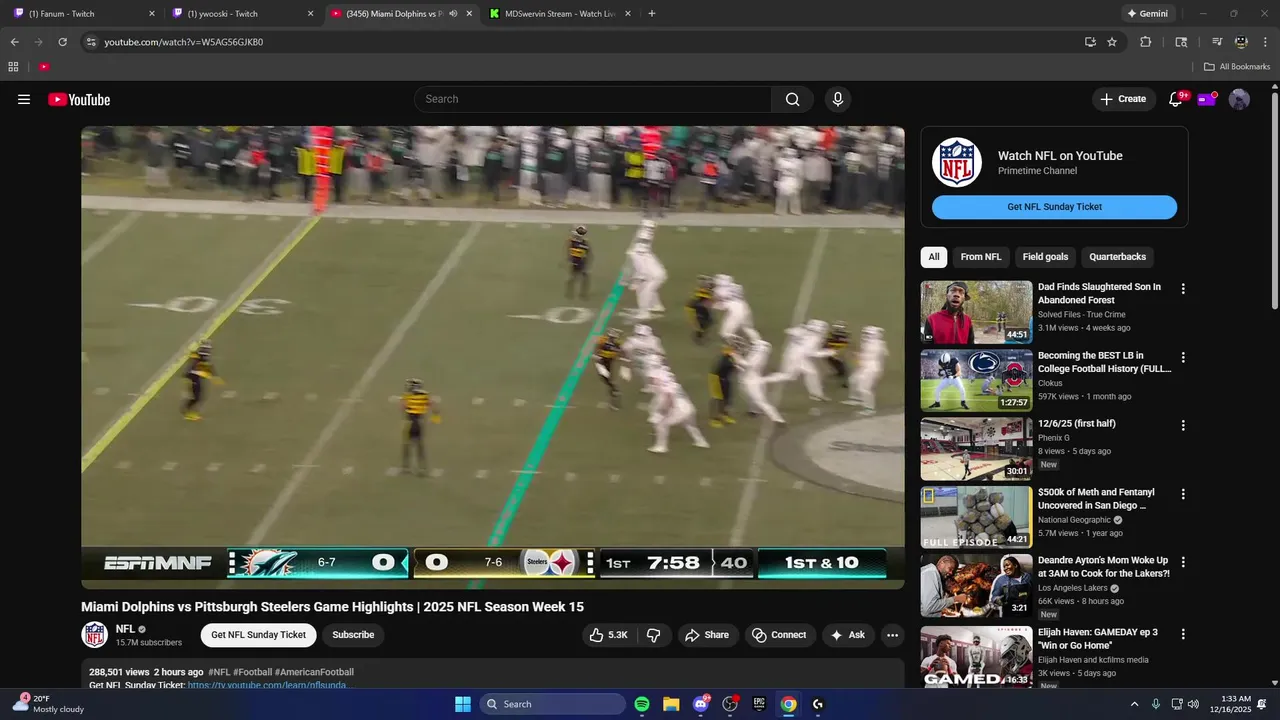Open File Explorer from the taskbar

tap(671, 704)
